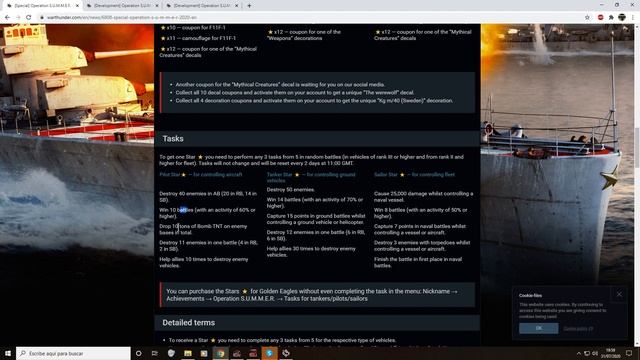Click the Sailor Star controlling fleet heading
Viewport: 640px width, 360px height.
tap(414, 175)
